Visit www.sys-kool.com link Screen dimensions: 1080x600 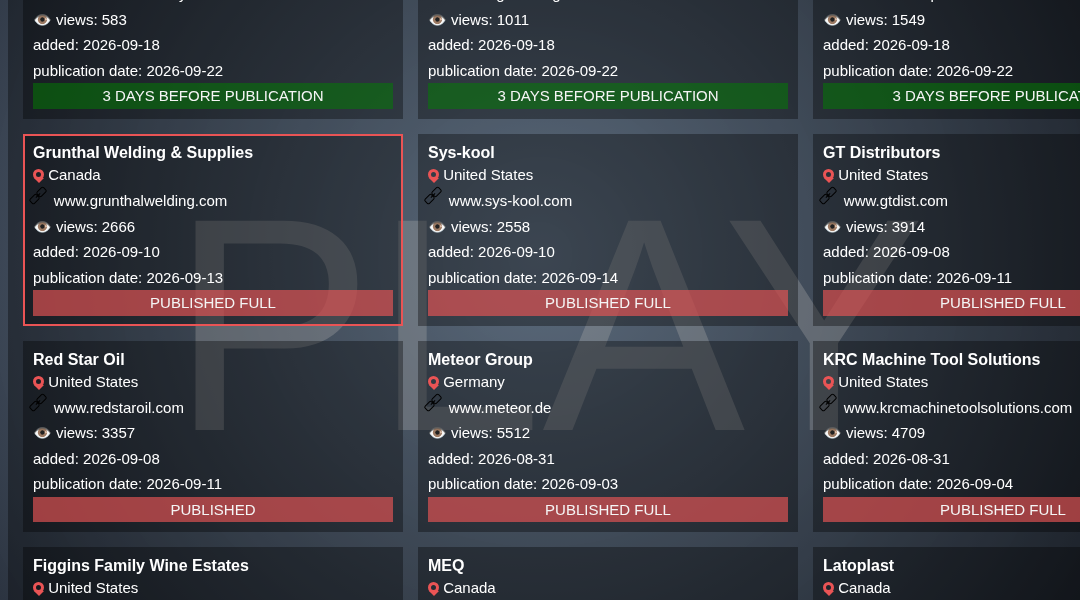[510, 201]
